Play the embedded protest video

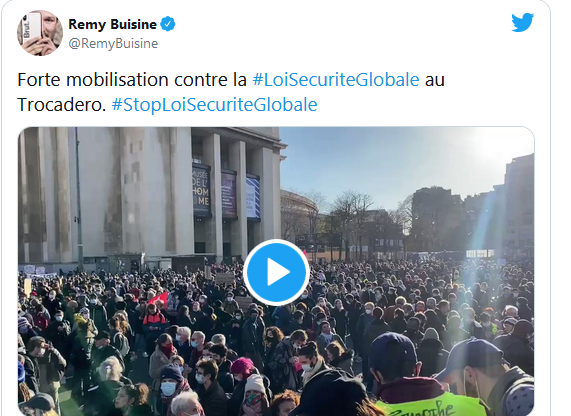tap(276, 272)
